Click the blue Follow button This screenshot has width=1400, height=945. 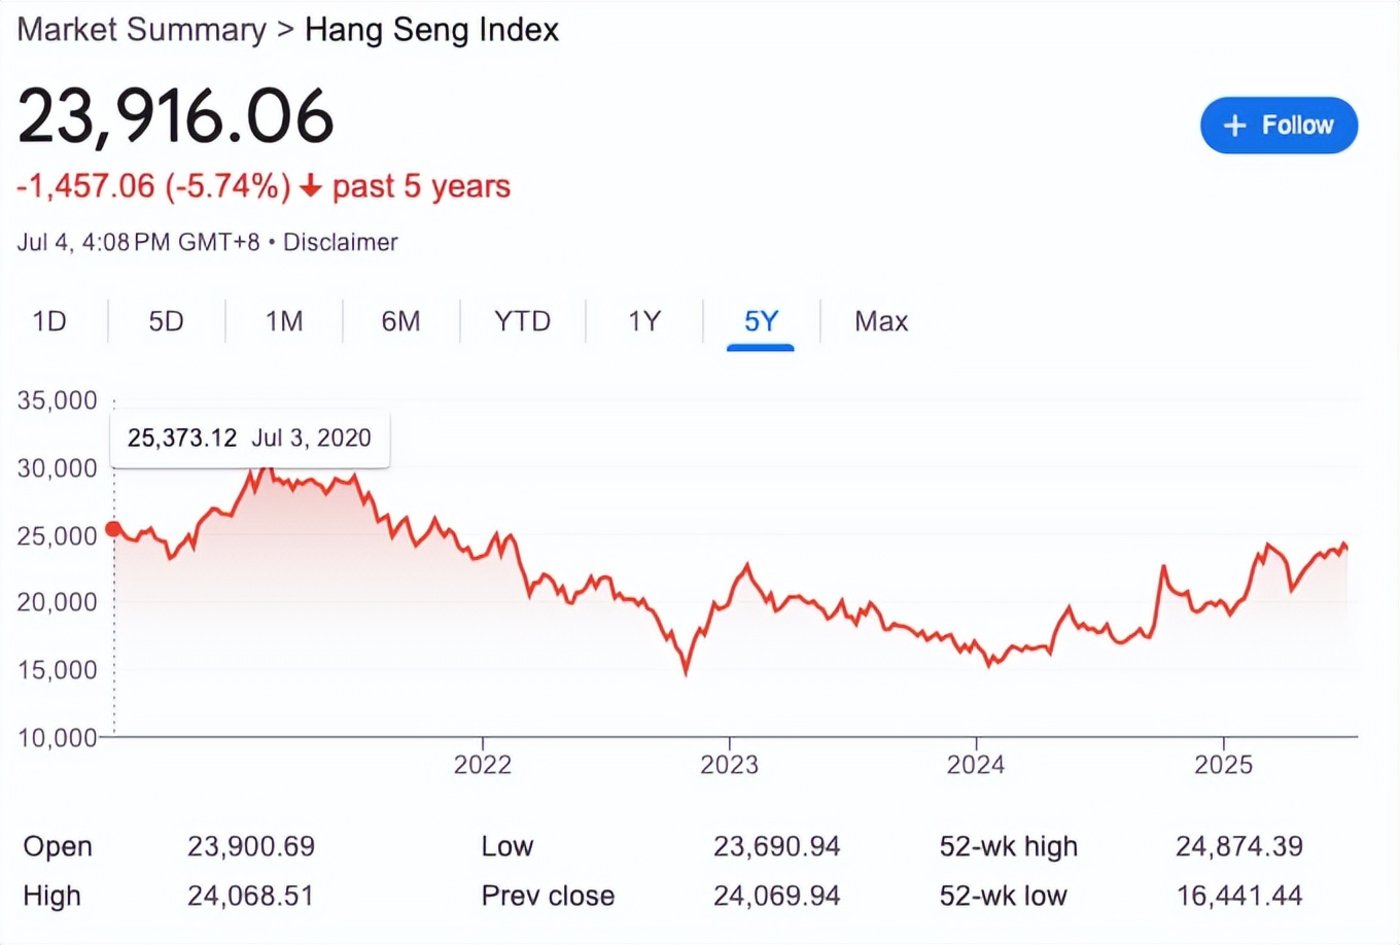tap(1278, 125)
